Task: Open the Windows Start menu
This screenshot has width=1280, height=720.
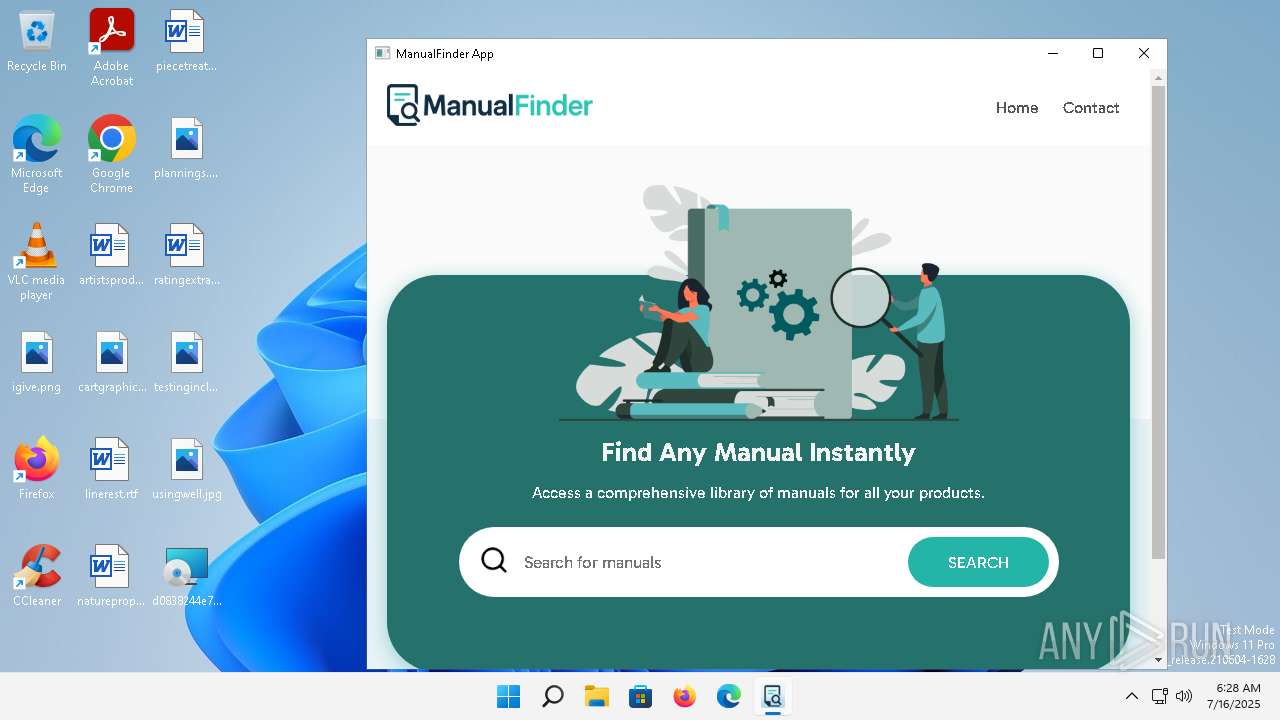Action: pos(508,696)
